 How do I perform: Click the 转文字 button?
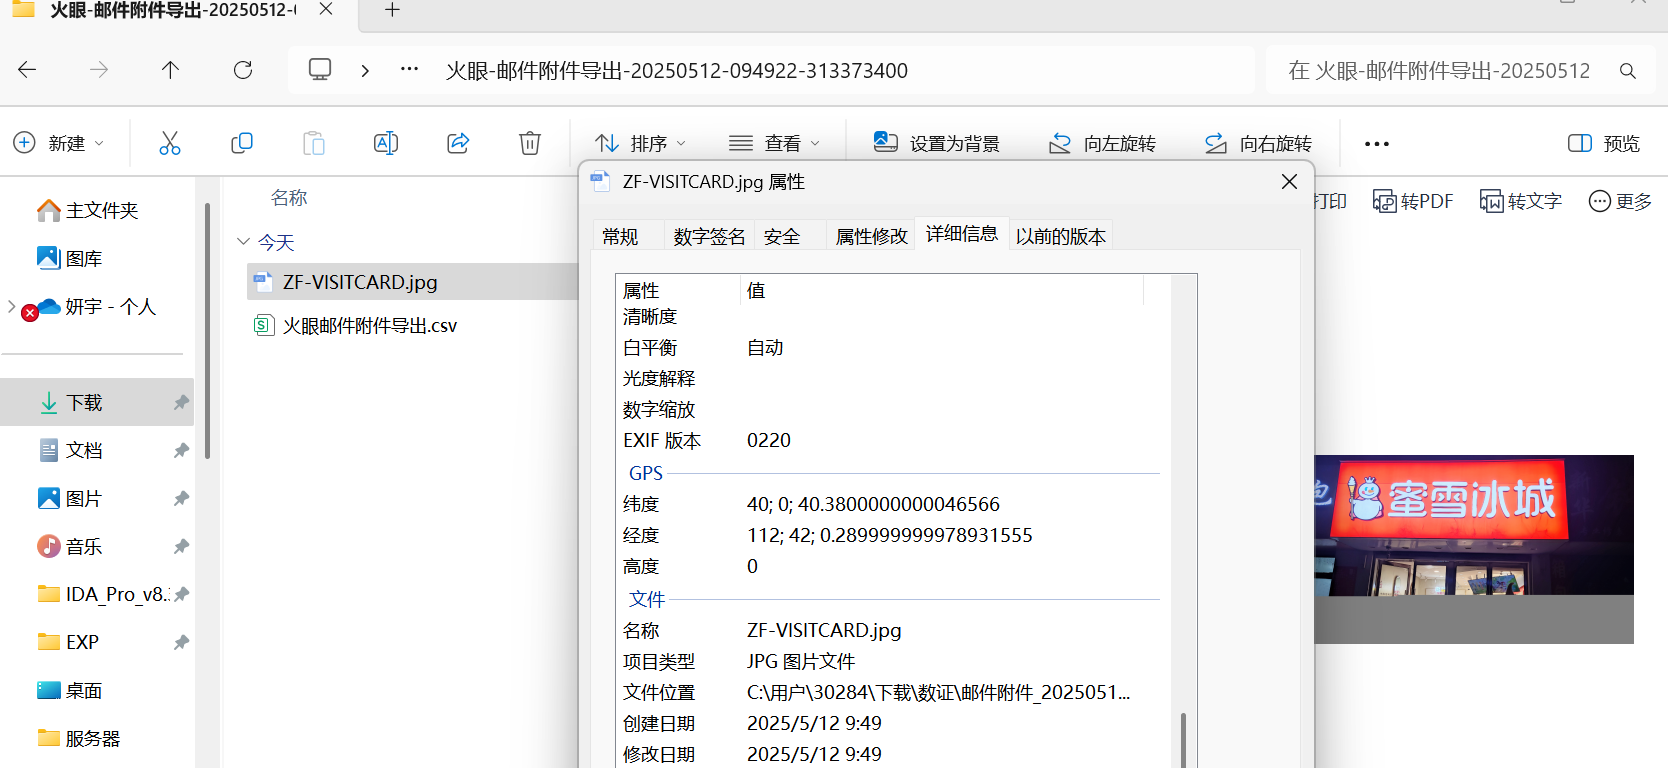(1521, 201)
